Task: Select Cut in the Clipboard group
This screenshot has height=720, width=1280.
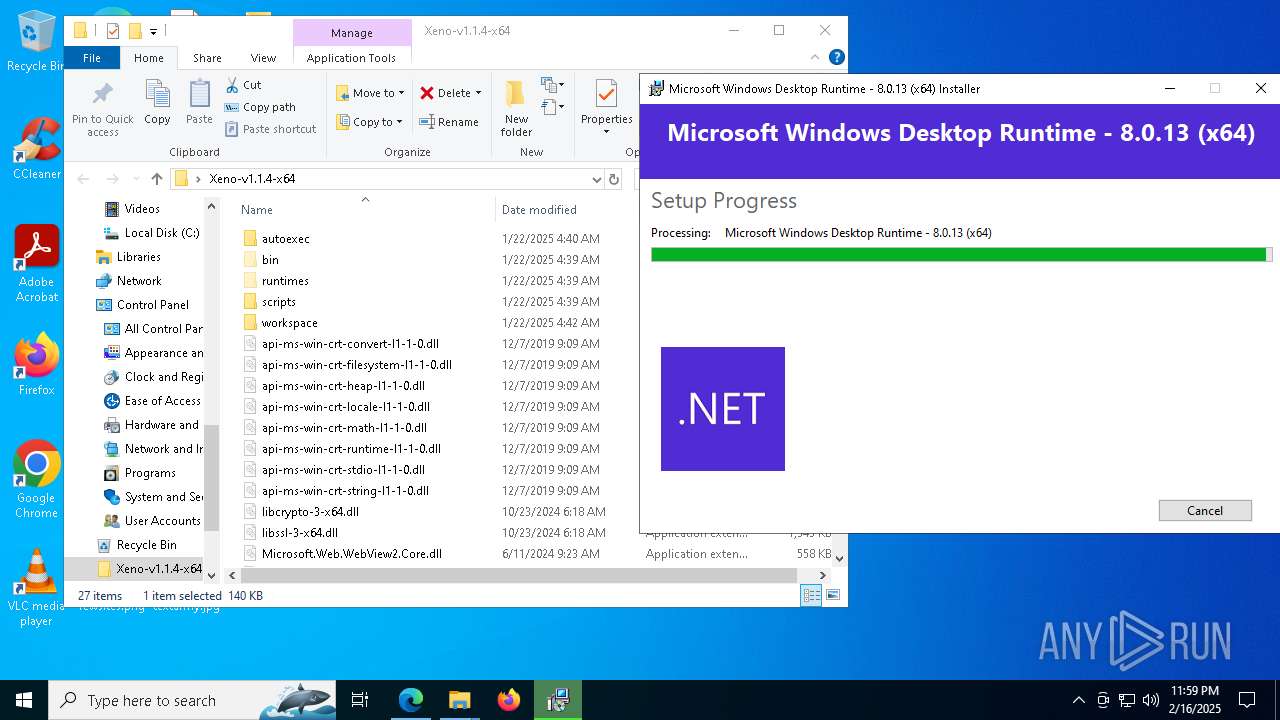Action: (x=243, y=85)
